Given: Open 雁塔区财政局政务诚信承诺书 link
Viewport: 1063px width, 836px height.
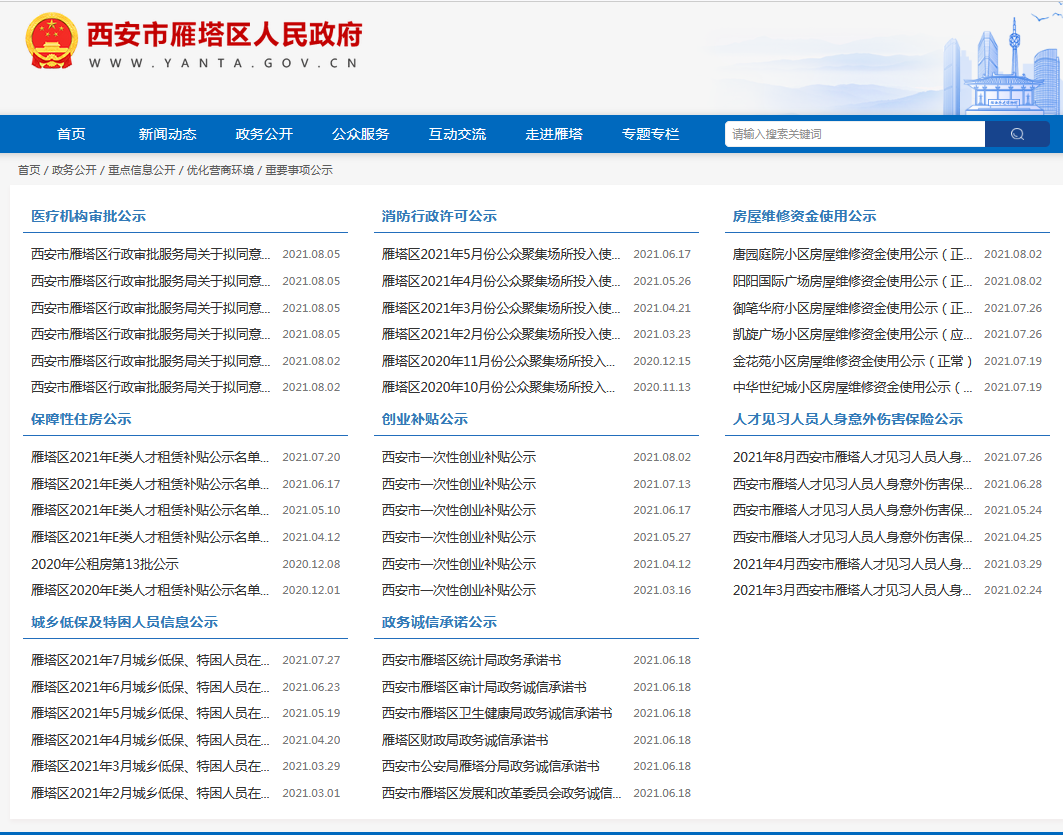Looking at the screenshot, I should point(465,740).
